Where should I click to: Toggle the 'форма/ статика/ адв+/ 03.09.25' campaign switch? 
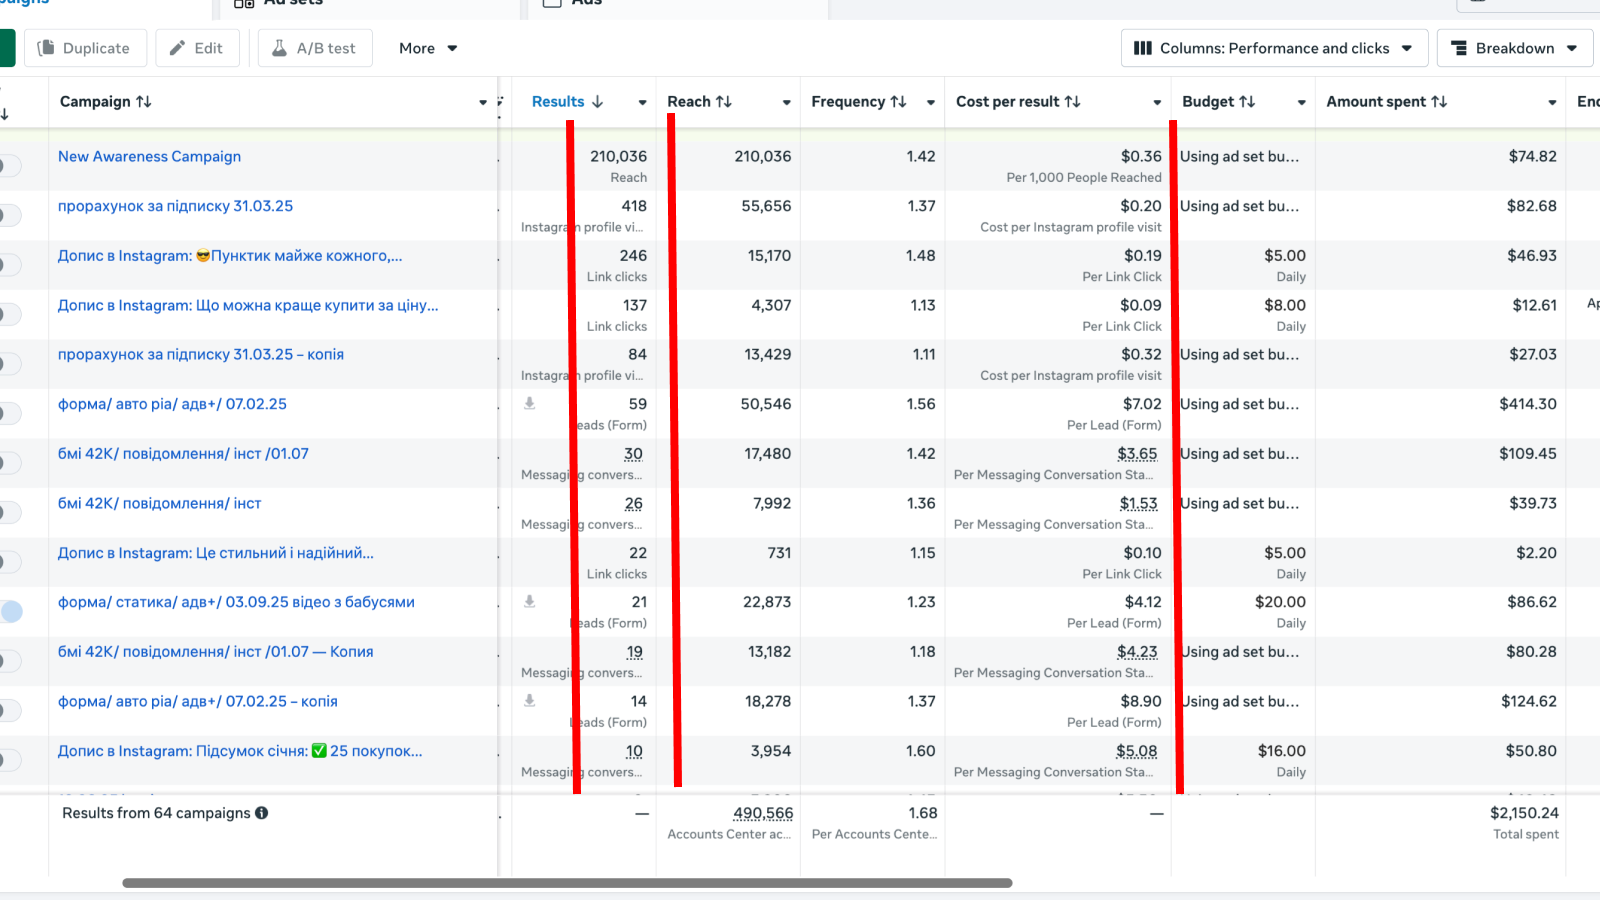(x=10, y=611)
